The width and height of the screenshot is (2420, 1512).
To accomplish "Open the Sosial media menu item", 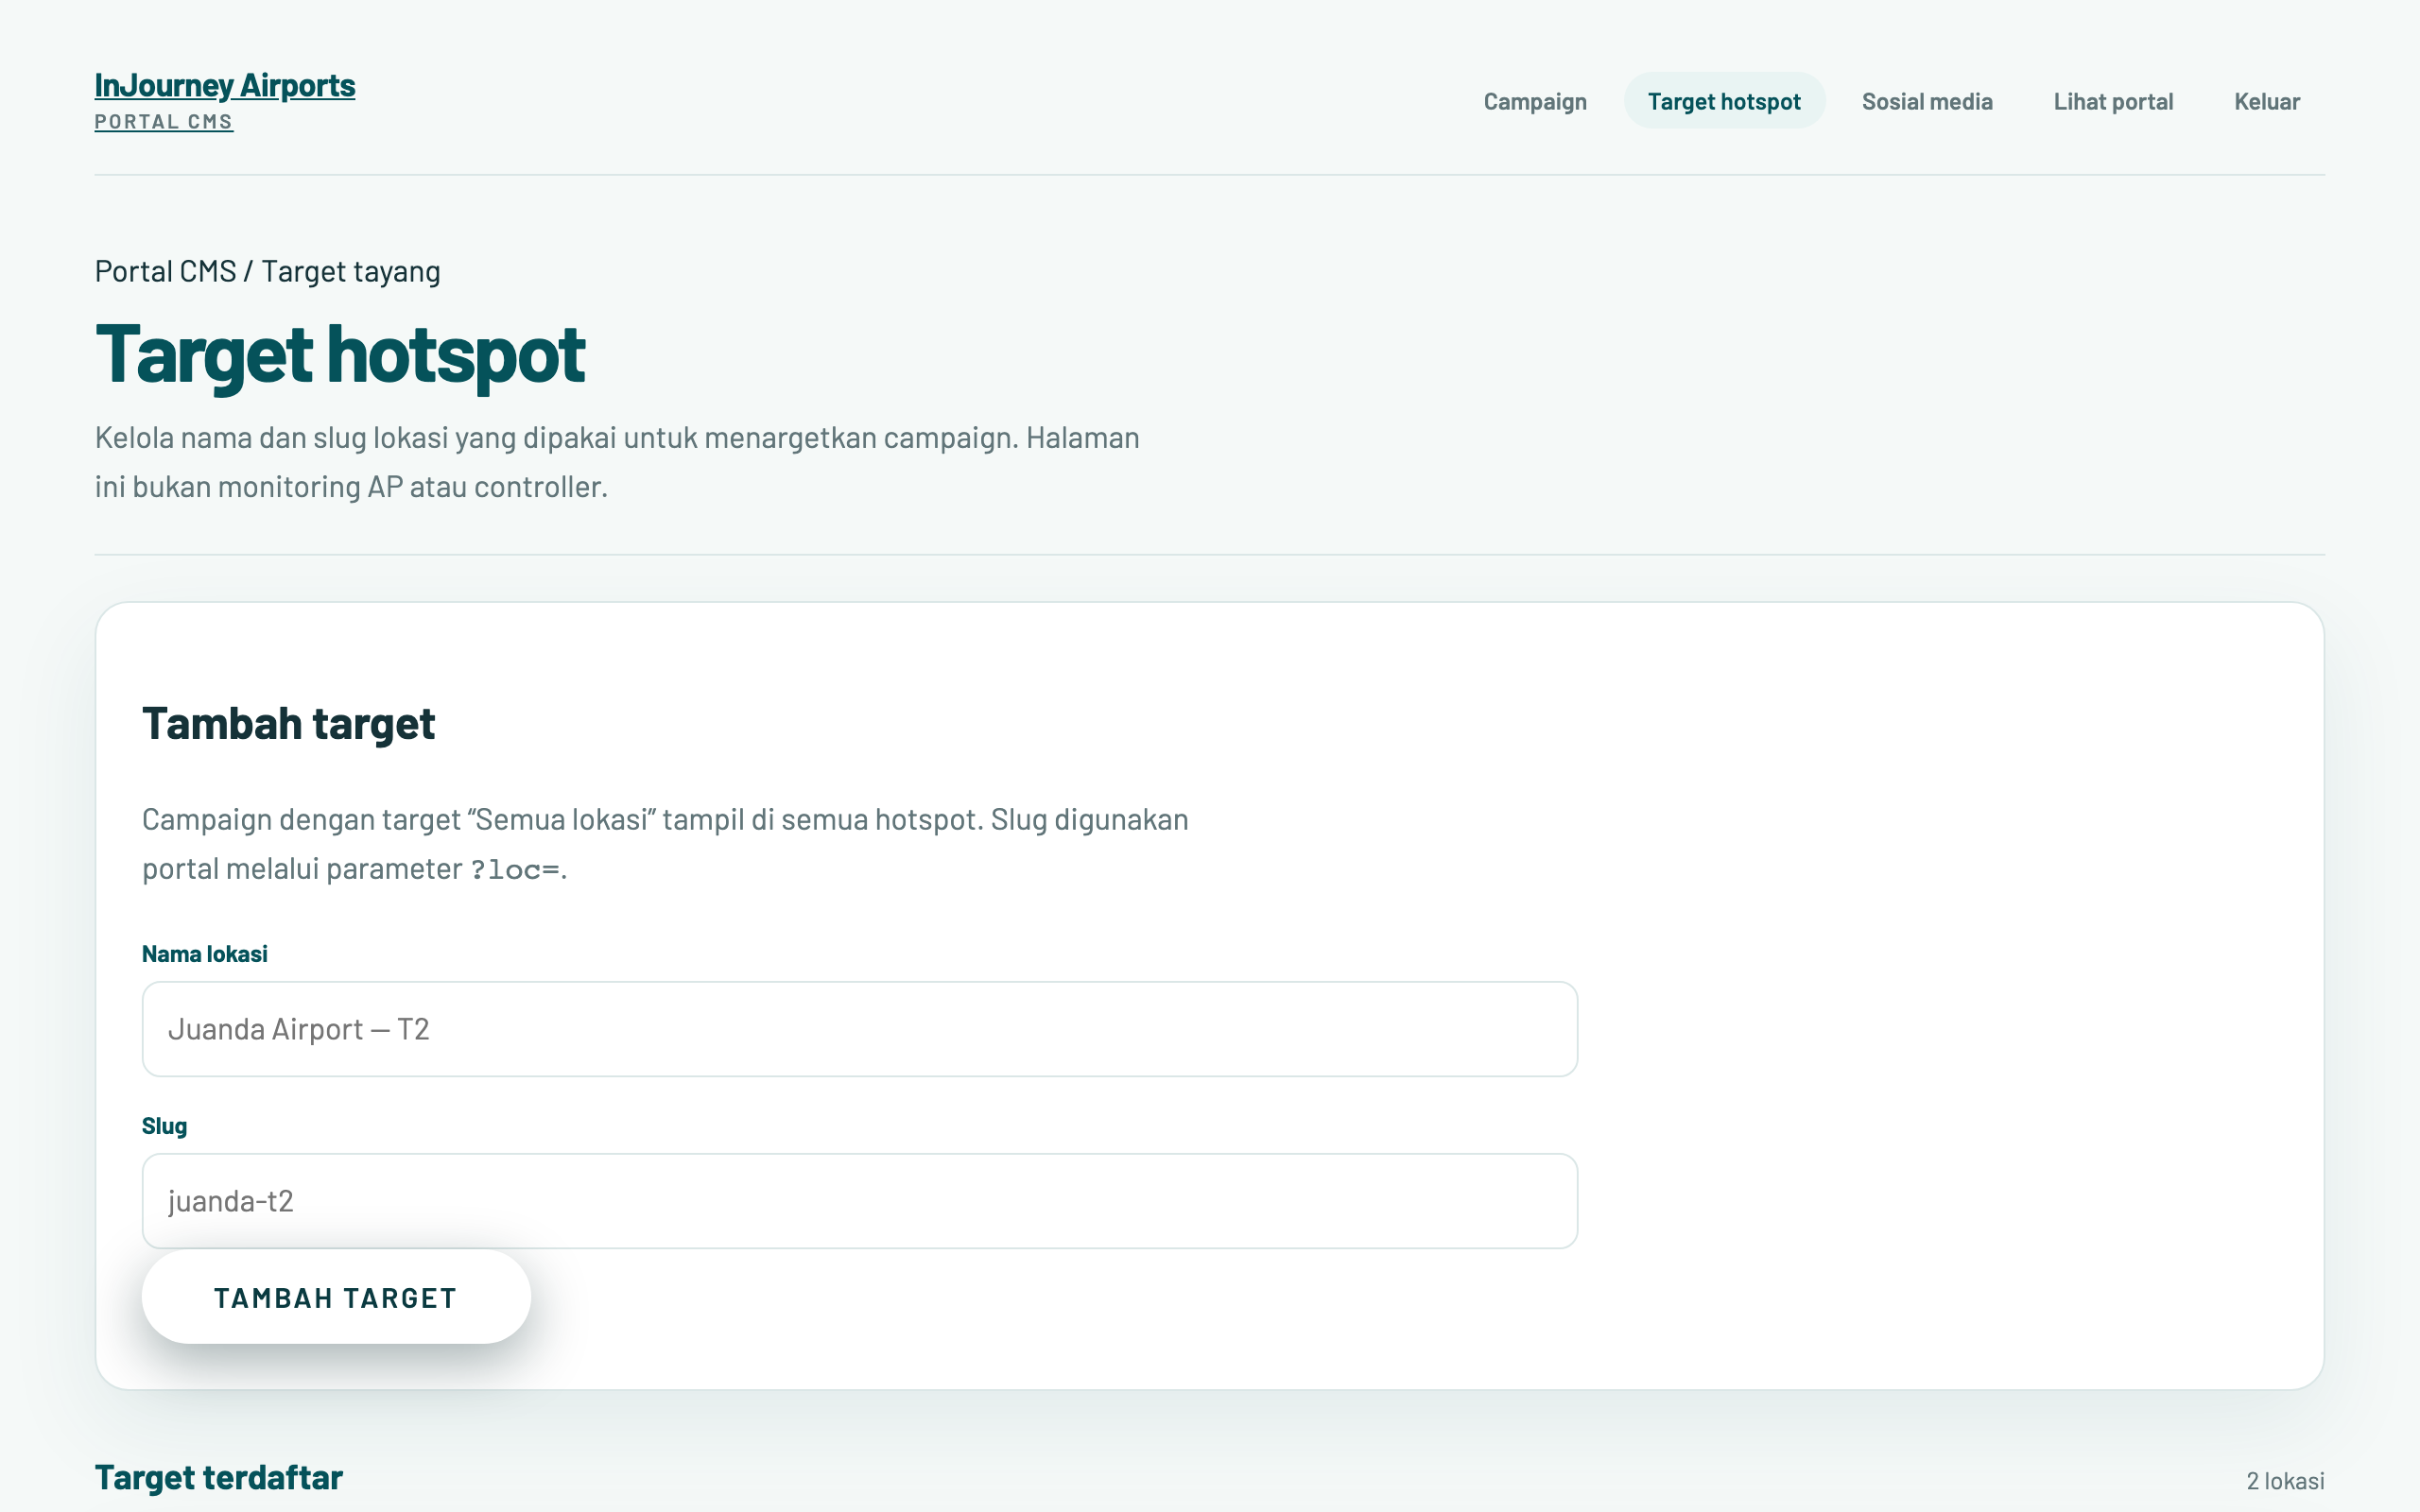I will click(1927, 101).
